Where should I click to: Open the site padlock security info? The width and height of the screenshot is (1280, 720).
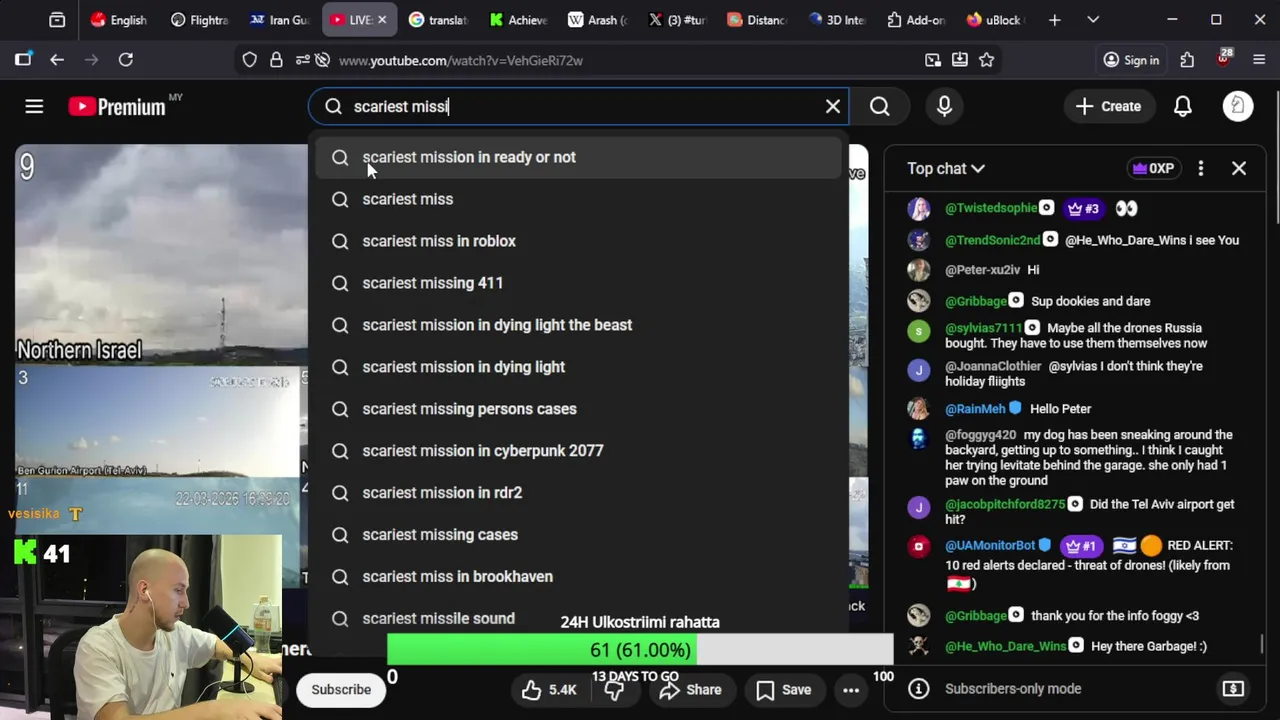click(276, 60)
